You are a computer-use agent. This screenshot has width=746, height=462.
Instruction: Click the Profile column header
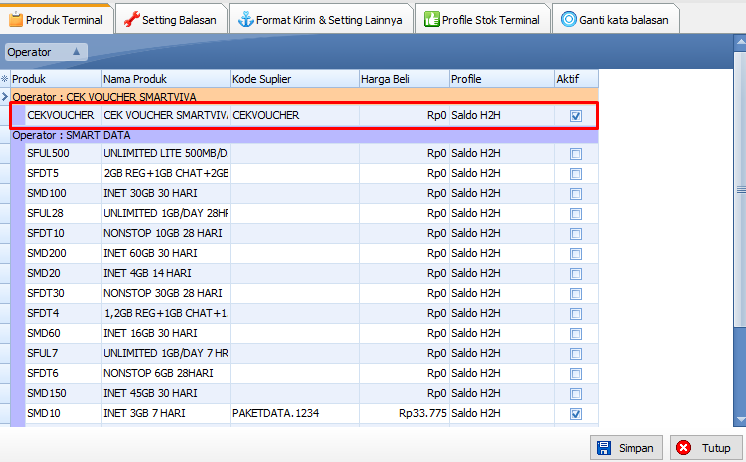502,79
